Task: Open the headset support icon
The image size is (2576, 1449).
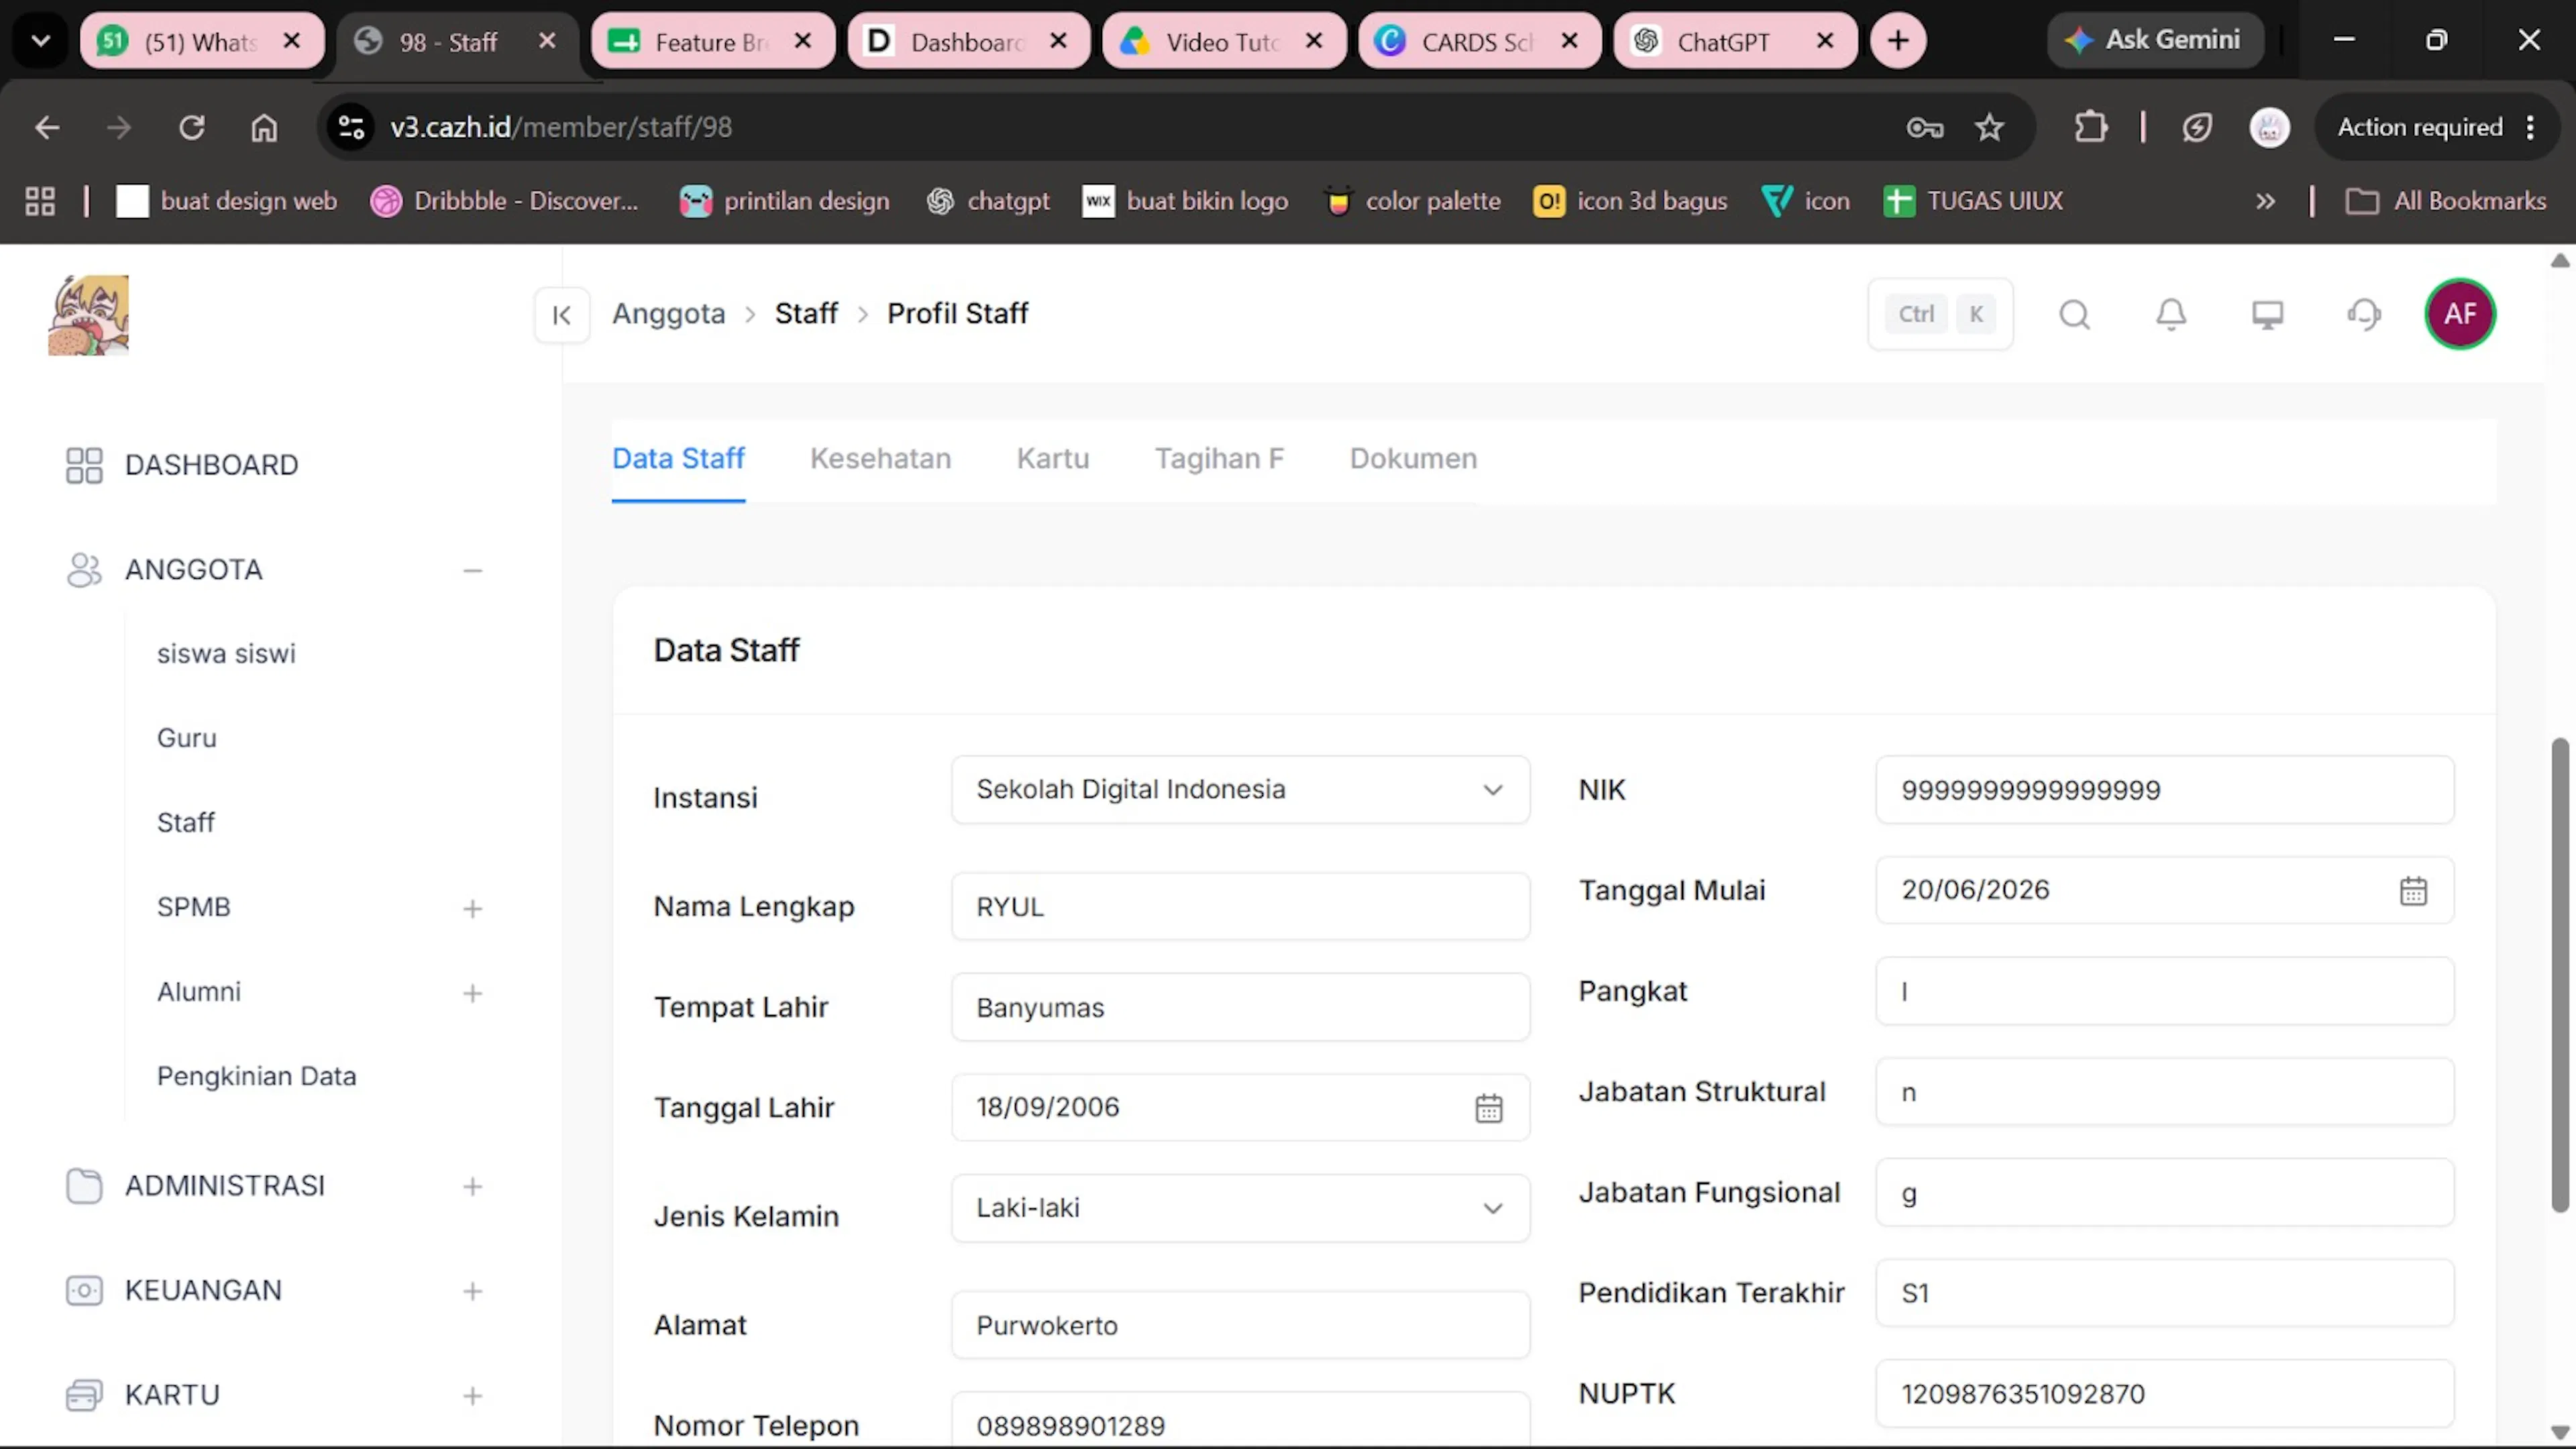Action: (x=2364, y=315)
